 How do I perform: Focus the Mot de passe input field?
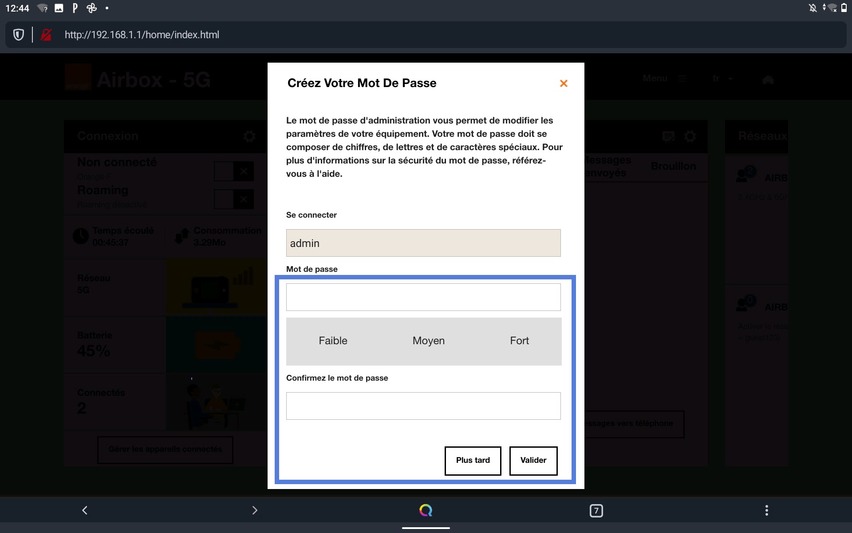coord(423,297)
